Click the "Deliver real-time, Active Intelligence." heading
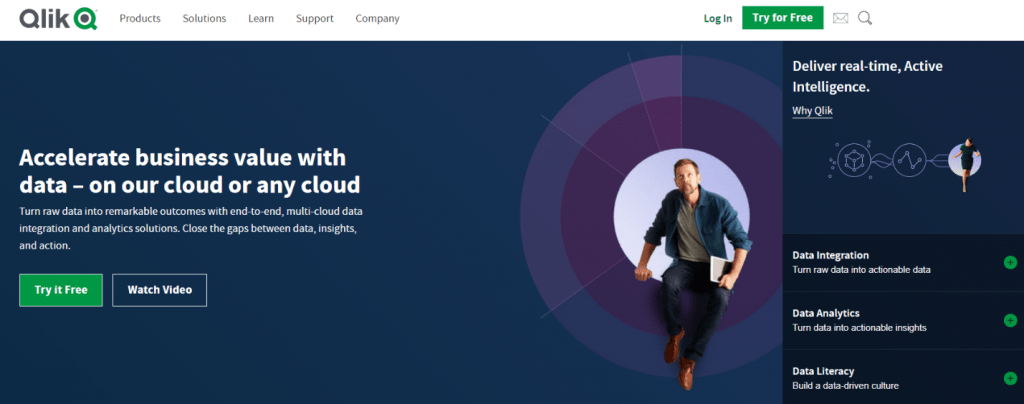 coord(867,76)
